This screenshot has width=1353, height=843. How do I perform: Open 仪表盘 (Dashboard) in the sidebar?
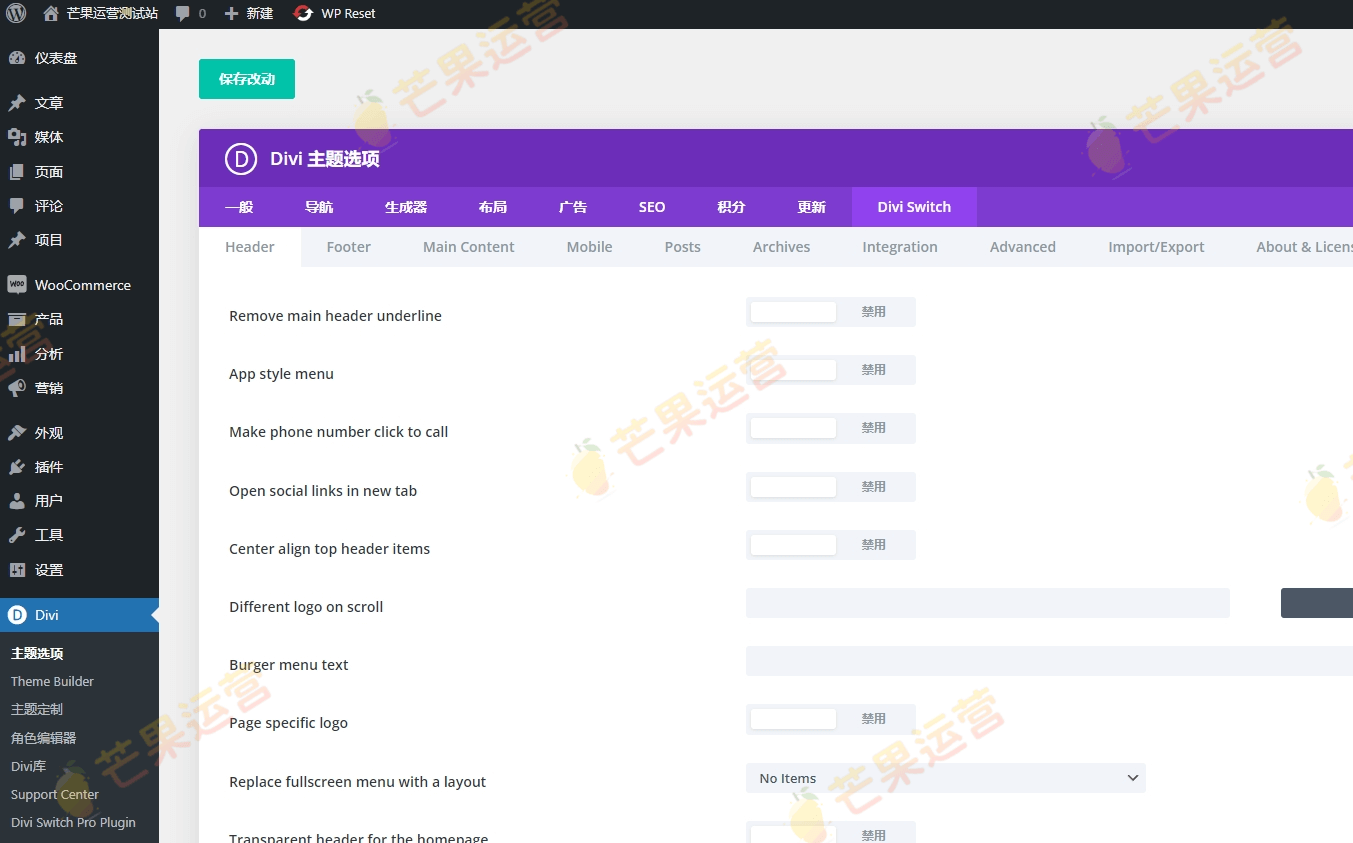[48, 57]
